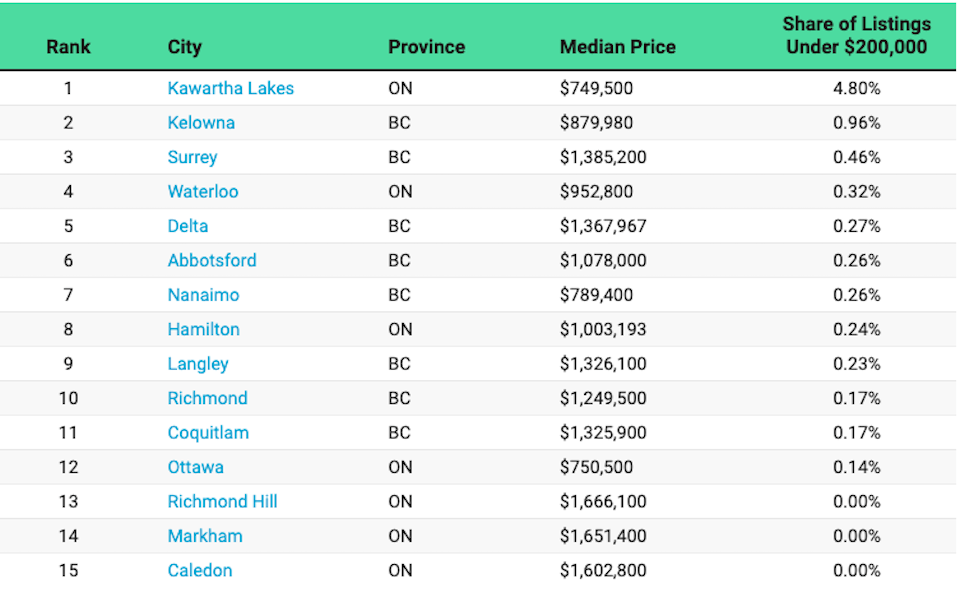Click the Rank column header
The height and width of the screenshot is (611, 960).
[x=68, y=47]
